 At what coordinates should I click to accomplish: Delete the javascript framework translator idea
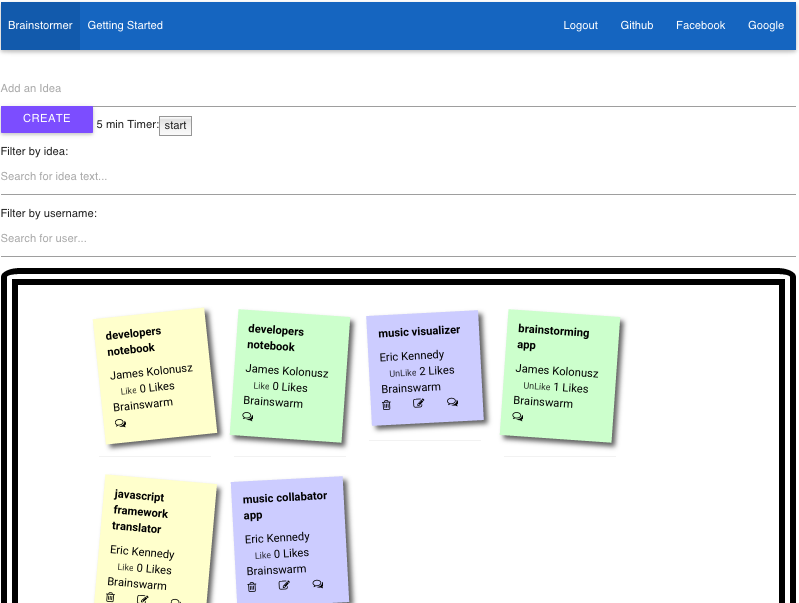click(111, 597)
